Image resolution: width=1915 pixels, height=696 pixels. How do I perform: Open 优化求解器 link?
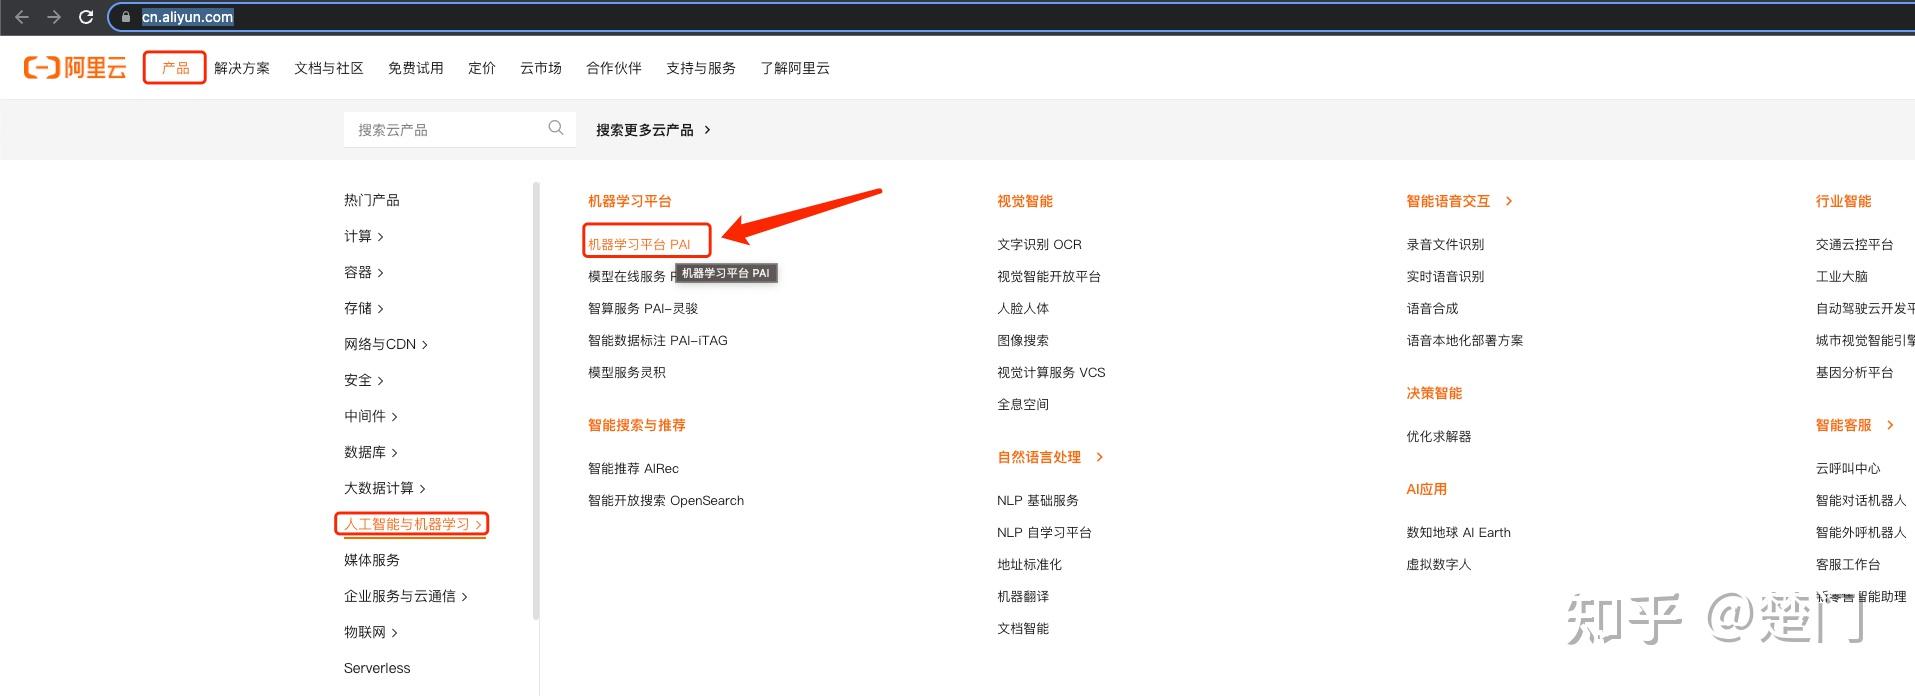(1439, 436)
